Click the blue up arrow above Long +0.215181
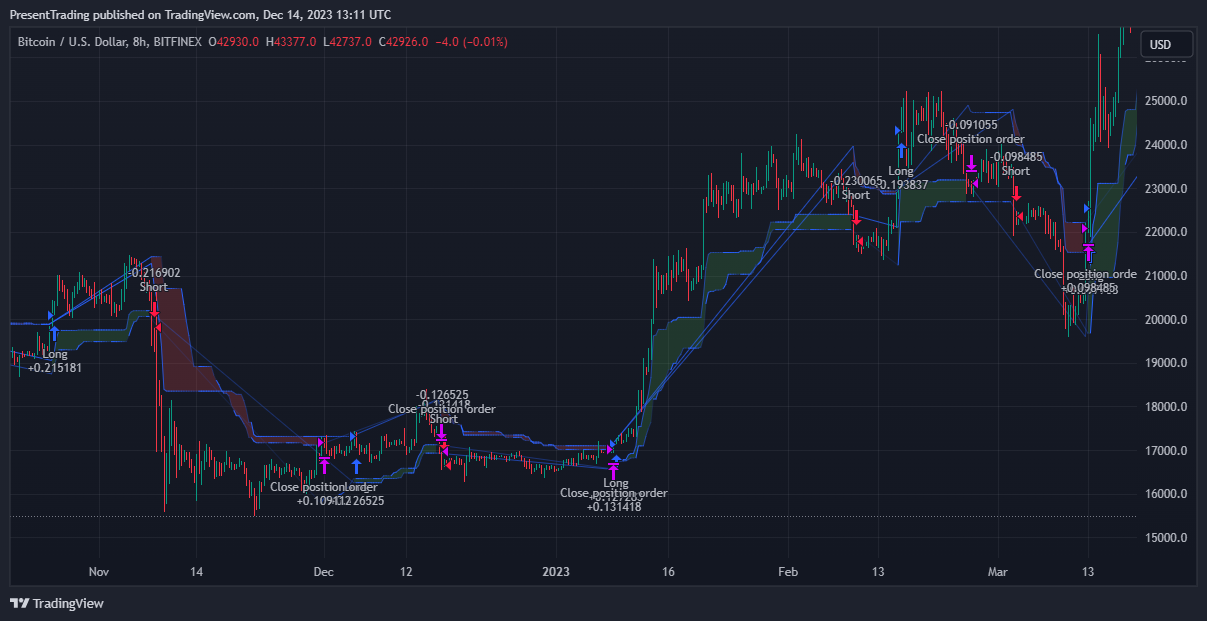 tap(54, 334)
